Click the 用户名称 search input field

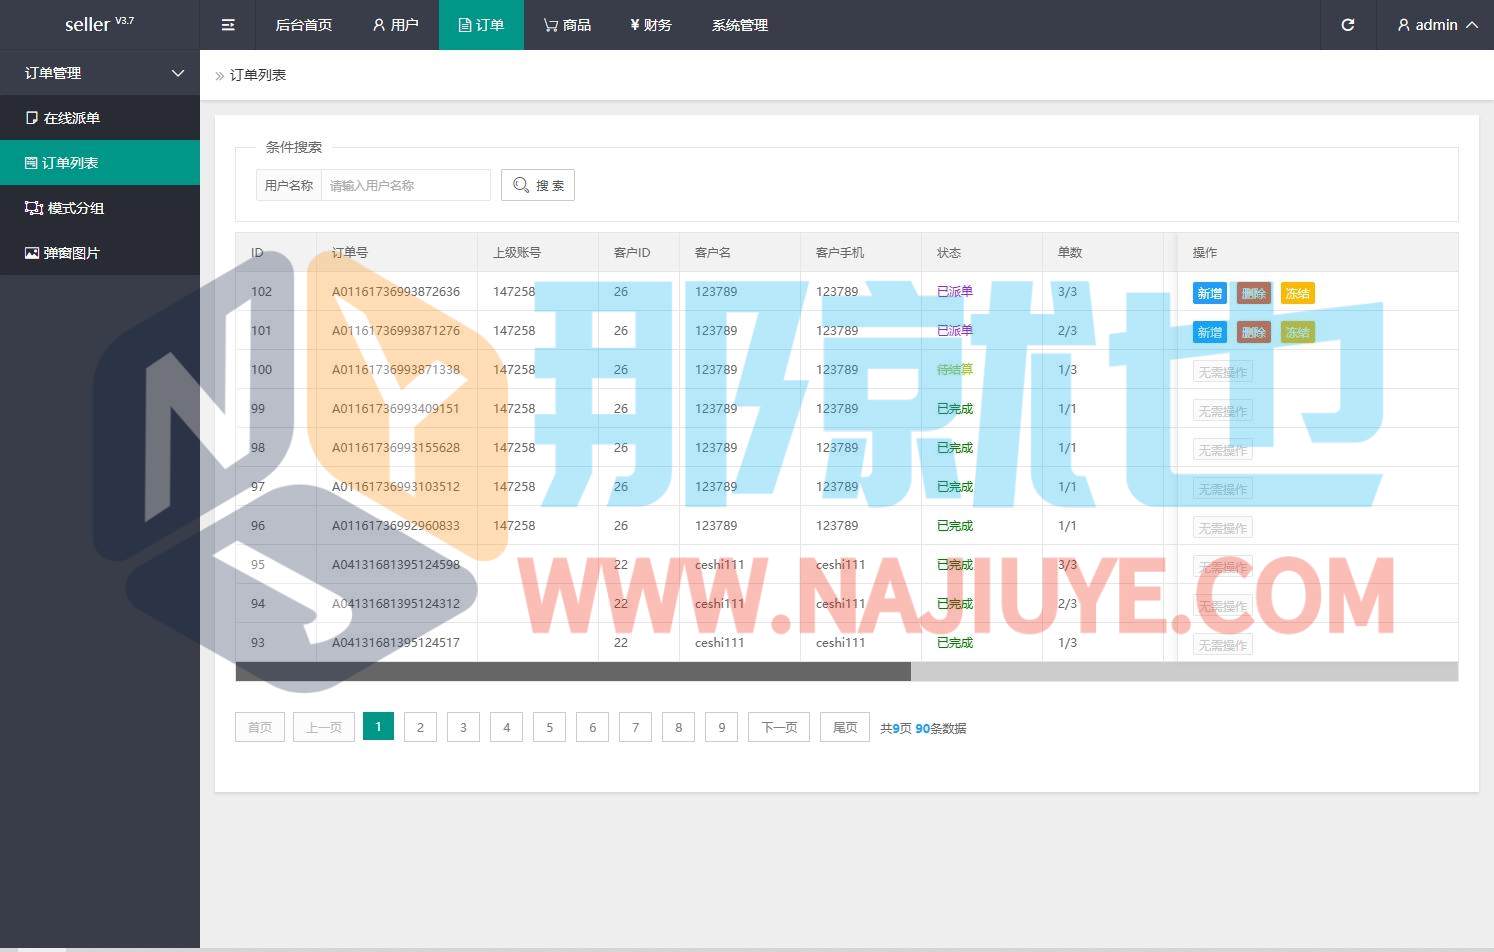[405, 185]
